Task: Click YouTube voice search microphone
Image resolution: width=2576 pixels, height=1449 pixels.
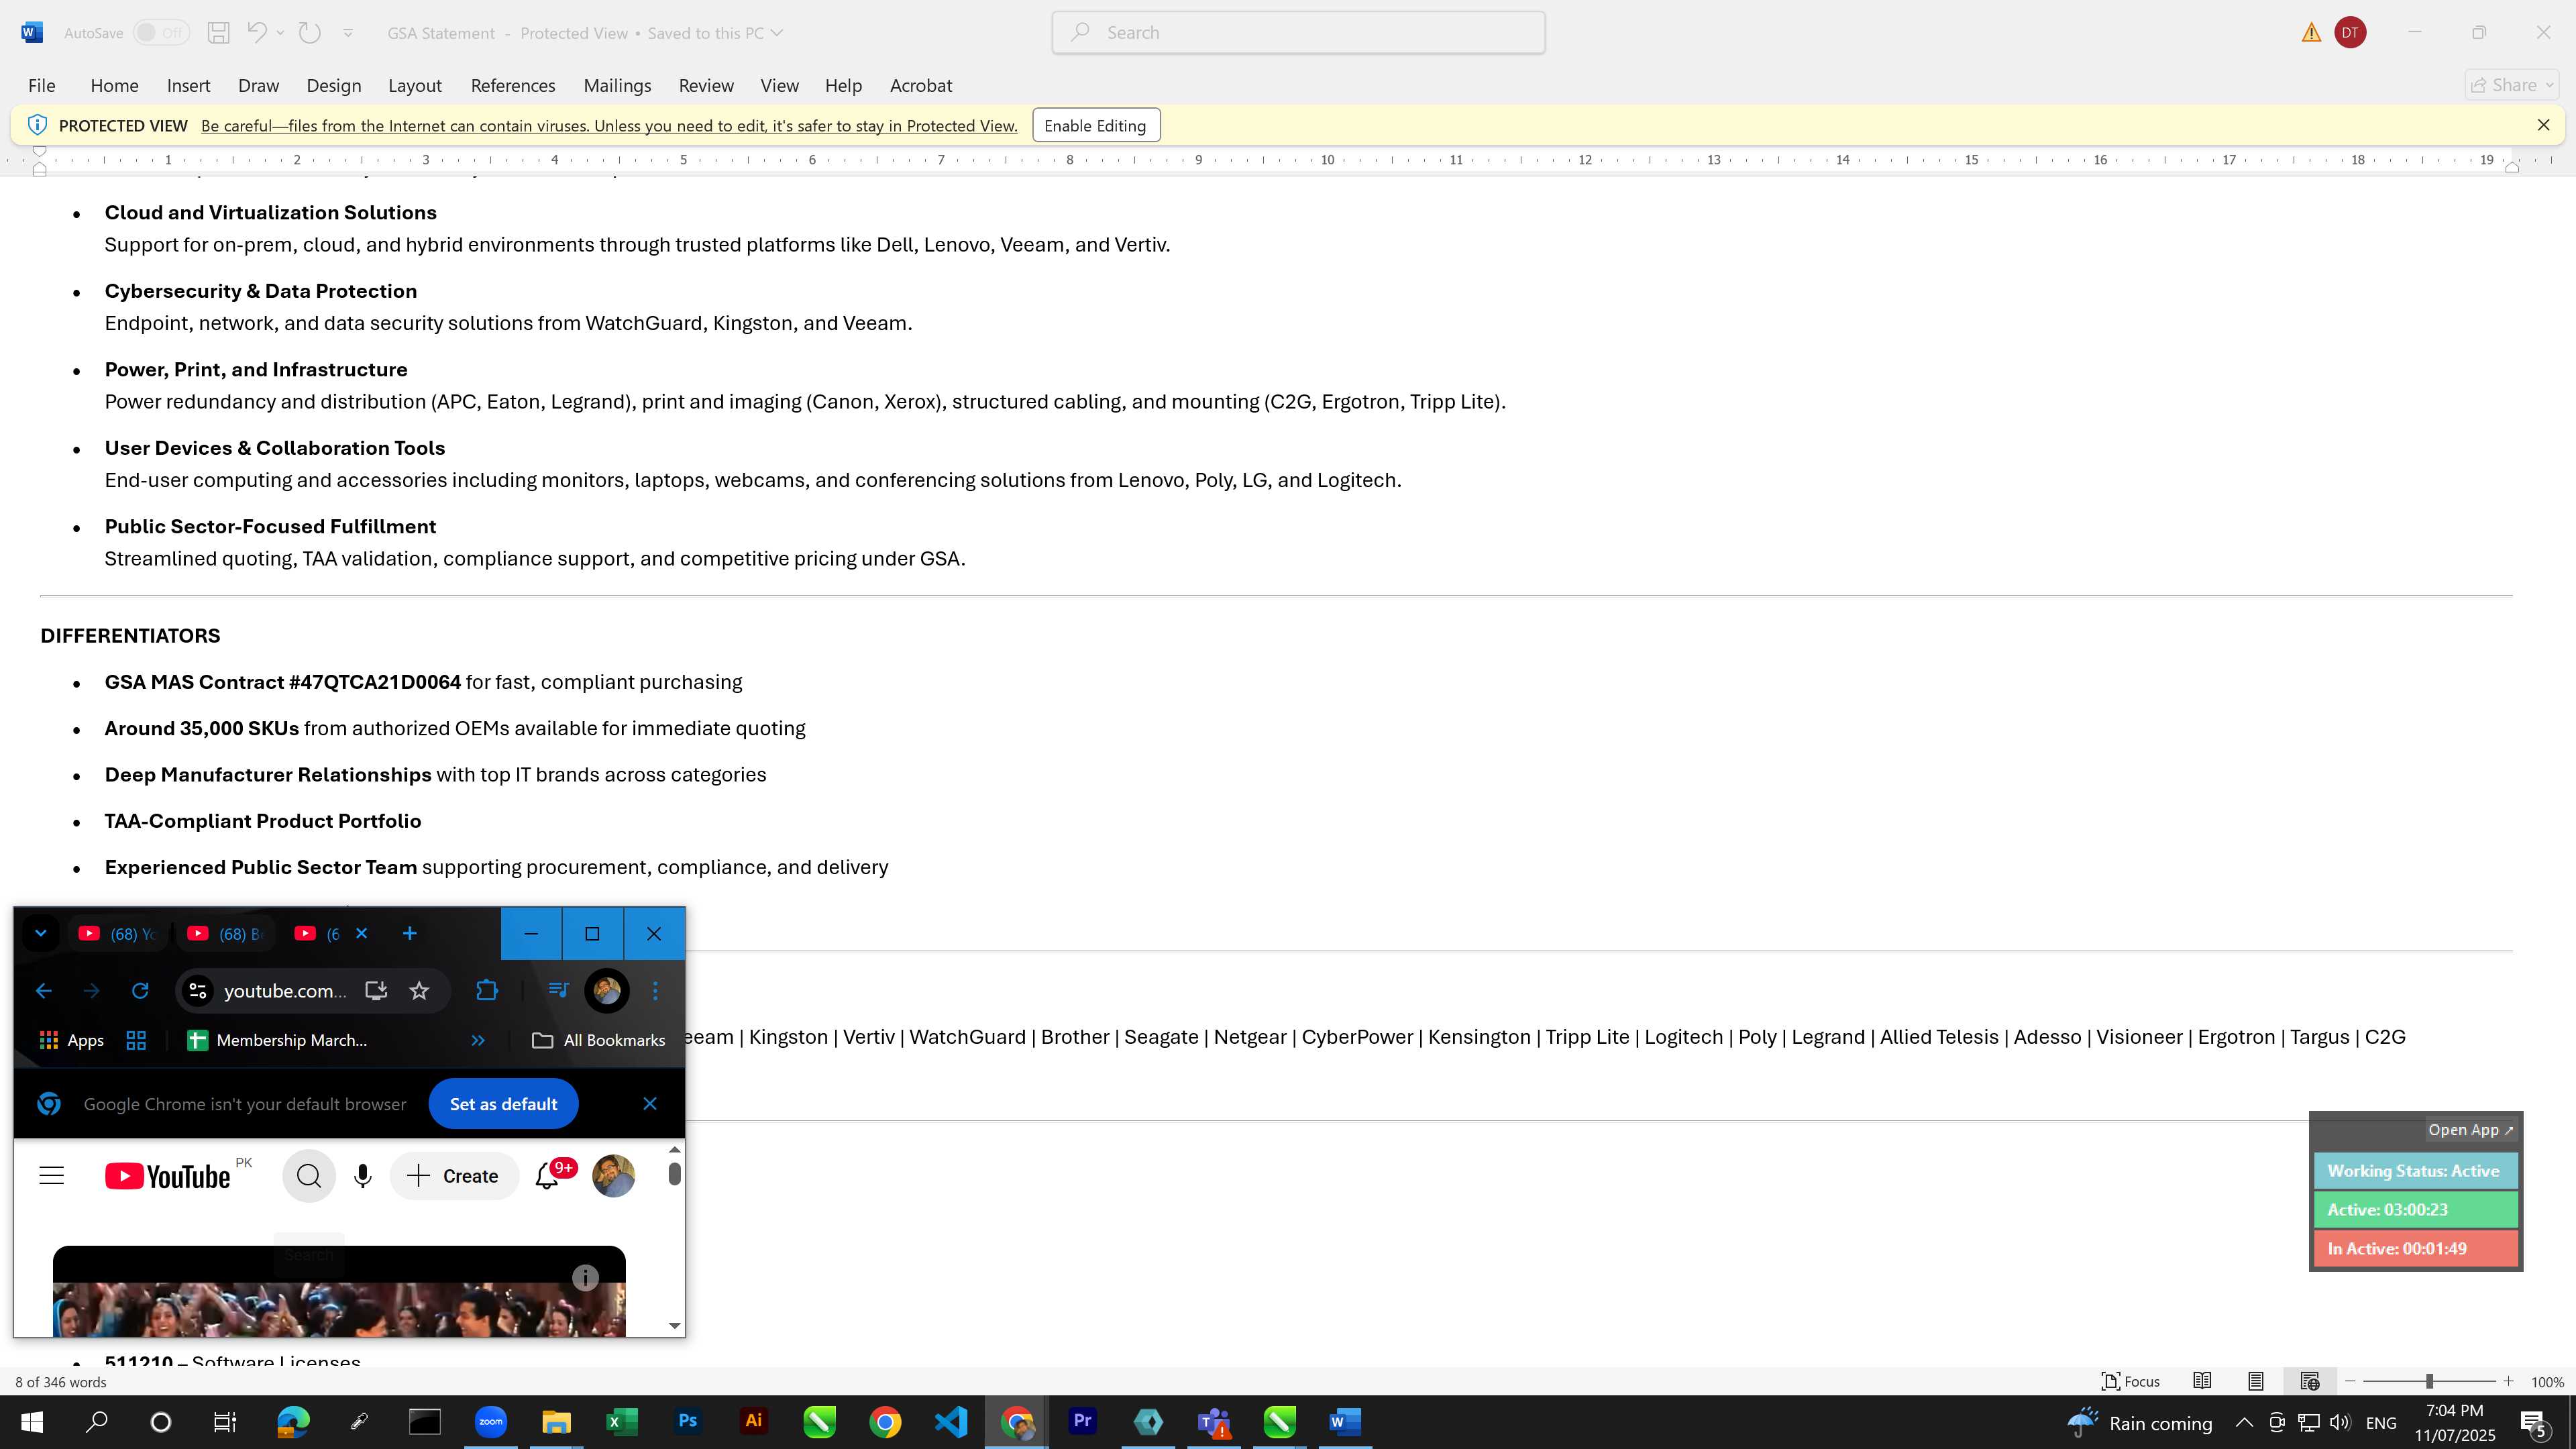Action: 362,1176
